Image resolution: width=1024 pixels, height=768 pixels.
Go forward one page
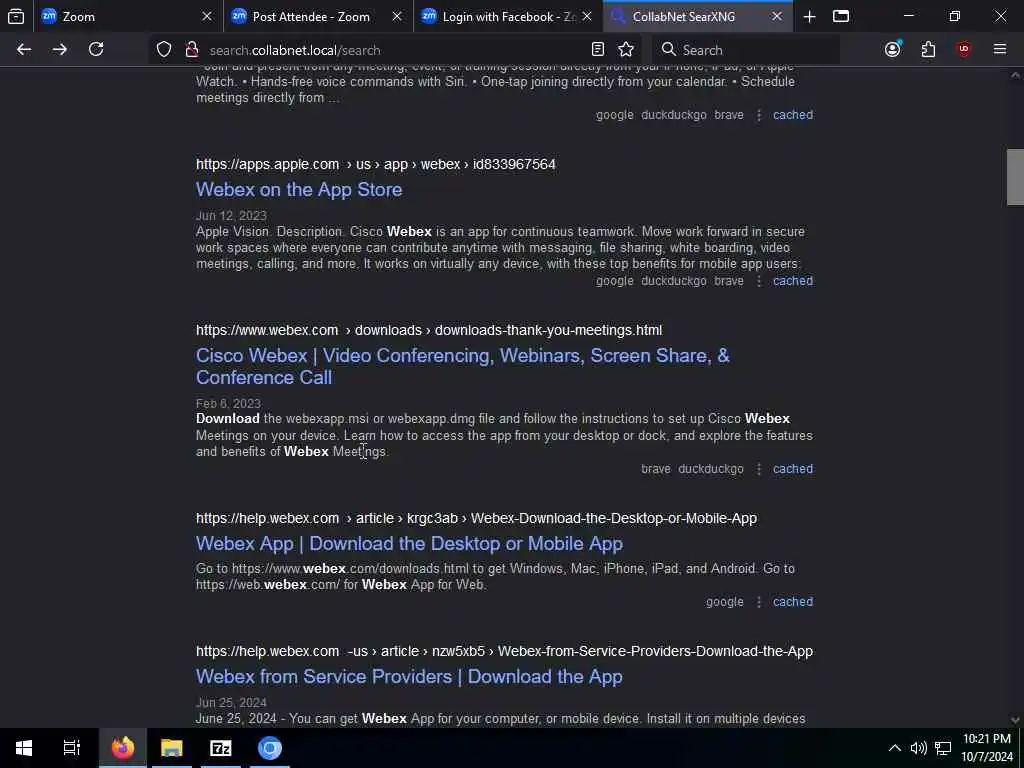click(59, 50)
